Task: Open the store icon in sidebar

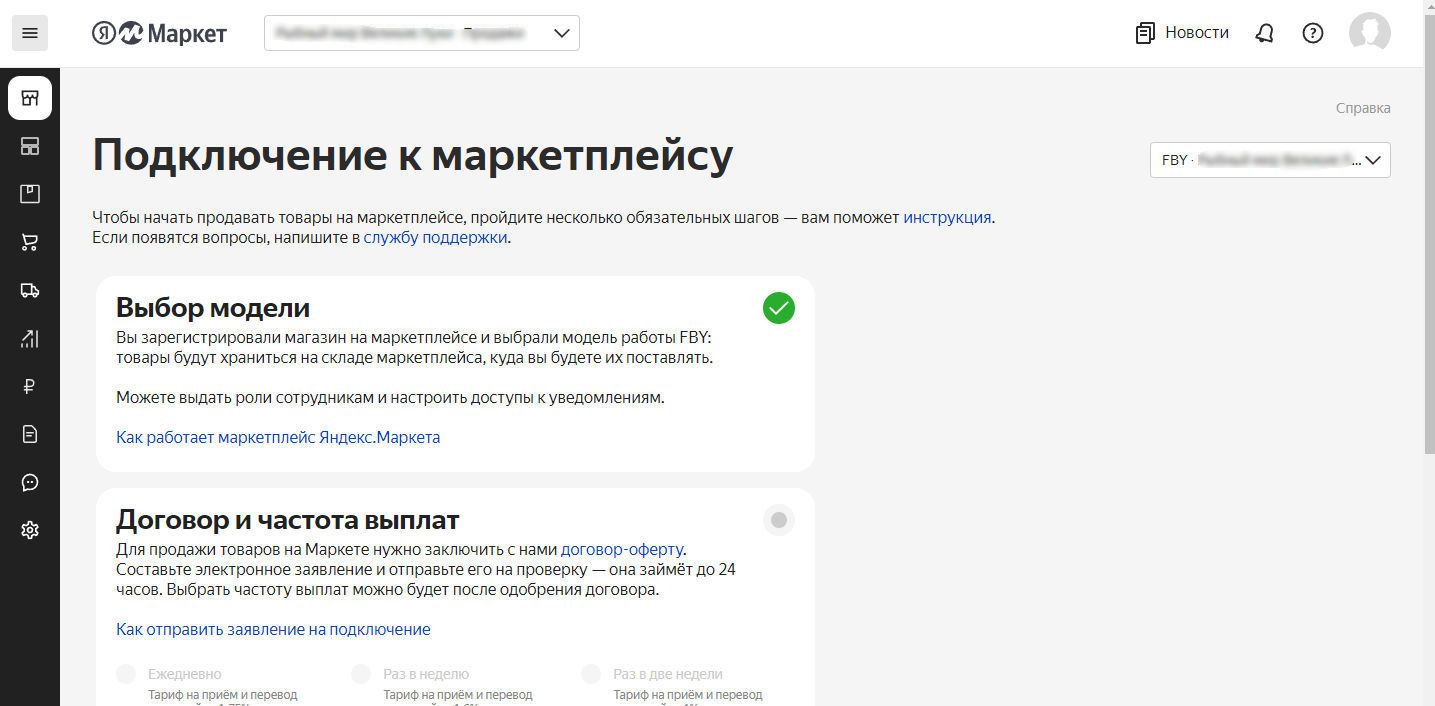Action: [x=30, y=98]
